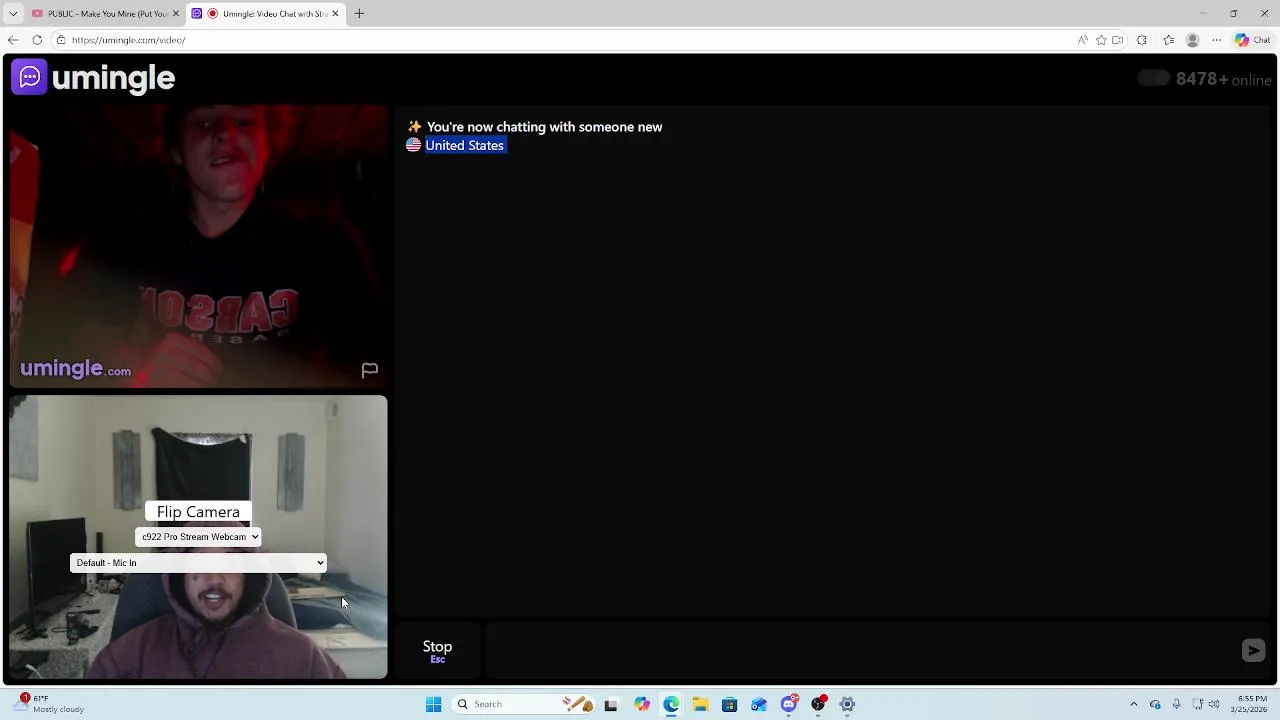Open the Default - Mic In dropdown
The image size is (1280, 720).
[x=198, y=563]
